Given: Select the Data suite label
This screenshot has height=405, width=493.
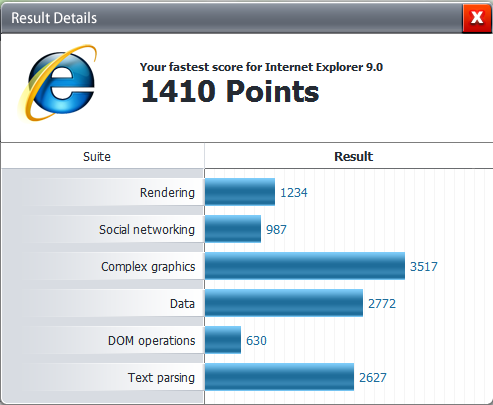Looking at the screenshot, I should (182, 304).
